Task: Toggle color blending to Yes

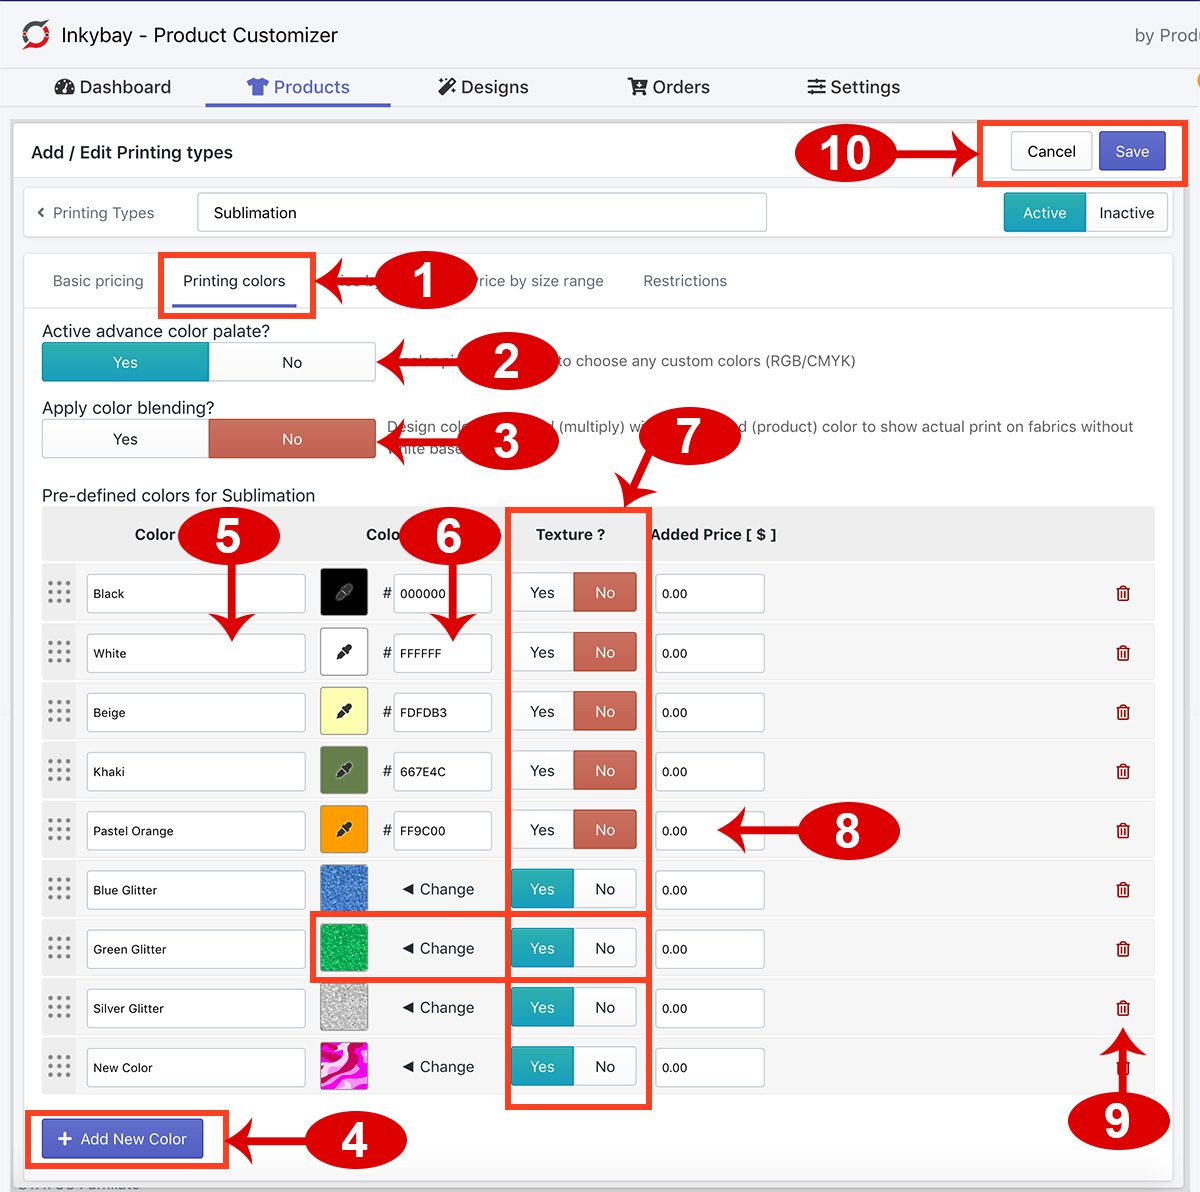Action: click(x=124, y=438)
